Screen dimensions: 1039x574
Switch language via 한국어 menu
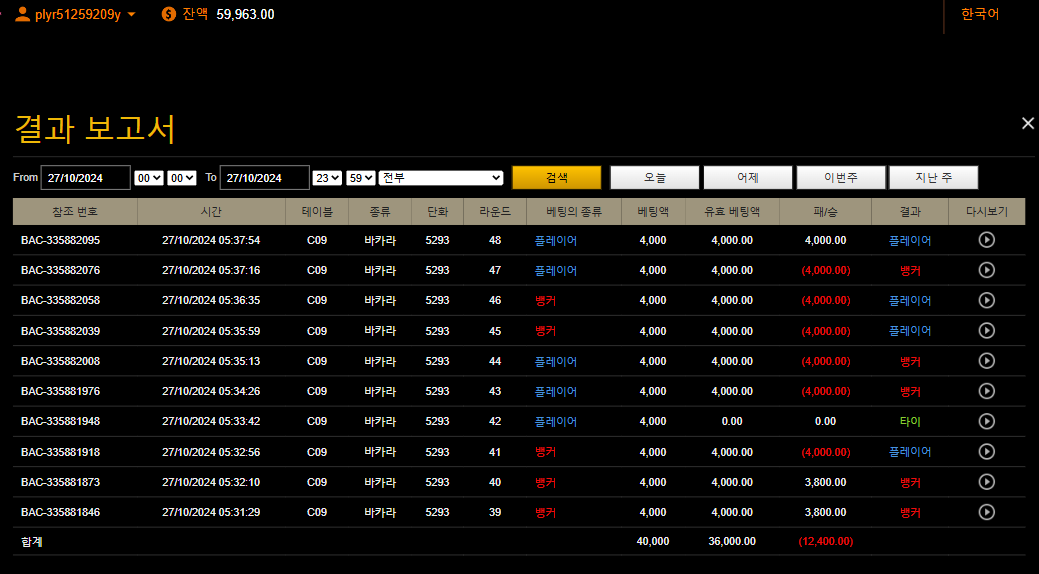tap(979, 14)
